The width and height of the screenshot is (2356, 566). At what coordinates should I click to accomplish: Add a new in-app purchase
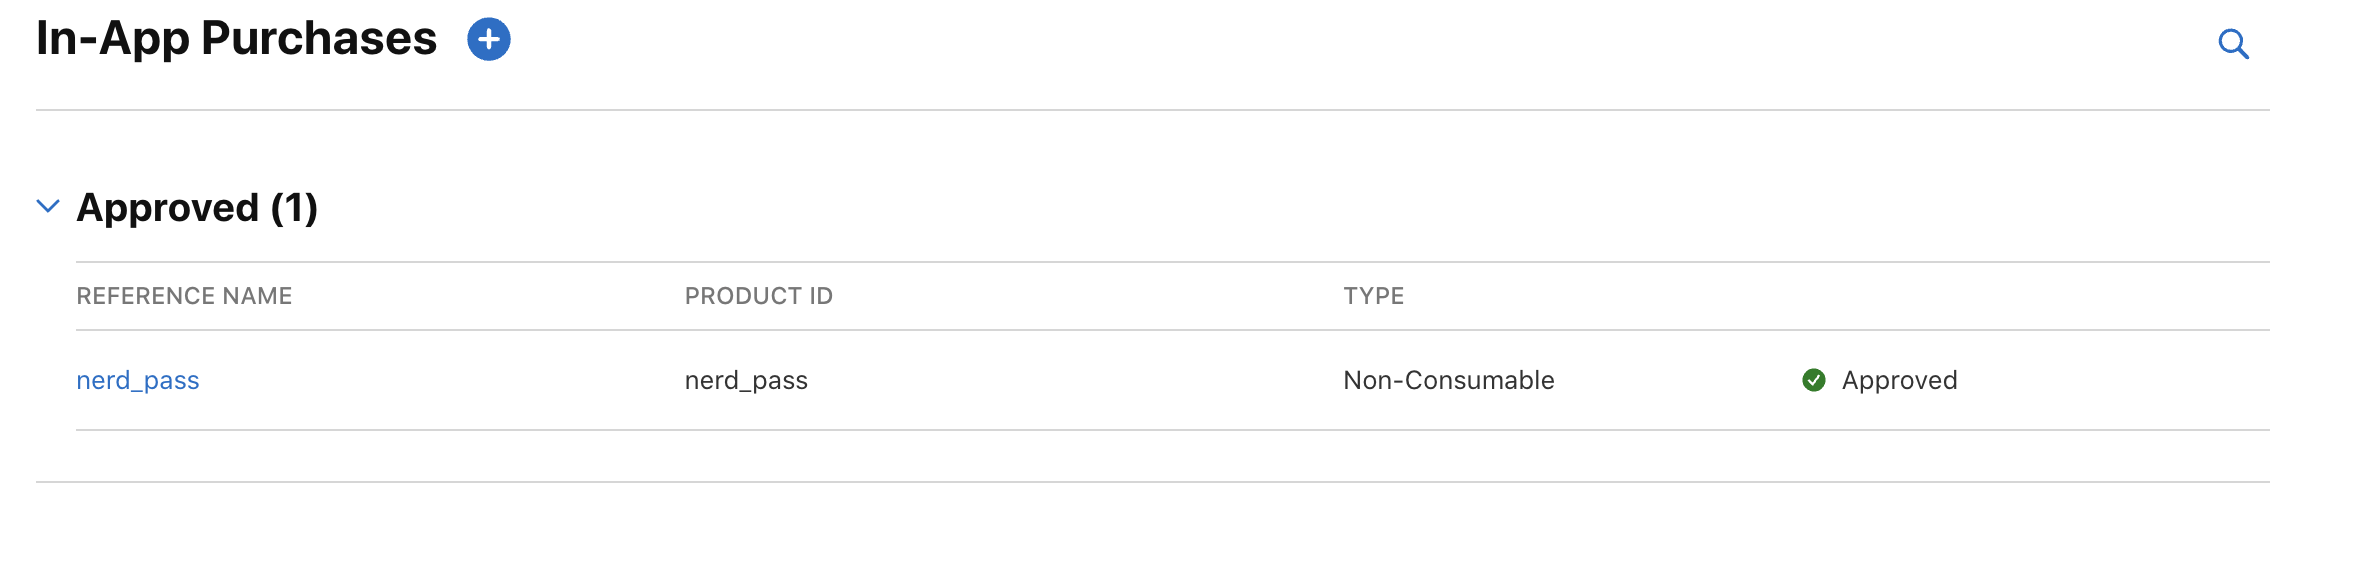(x=489, y=40)
